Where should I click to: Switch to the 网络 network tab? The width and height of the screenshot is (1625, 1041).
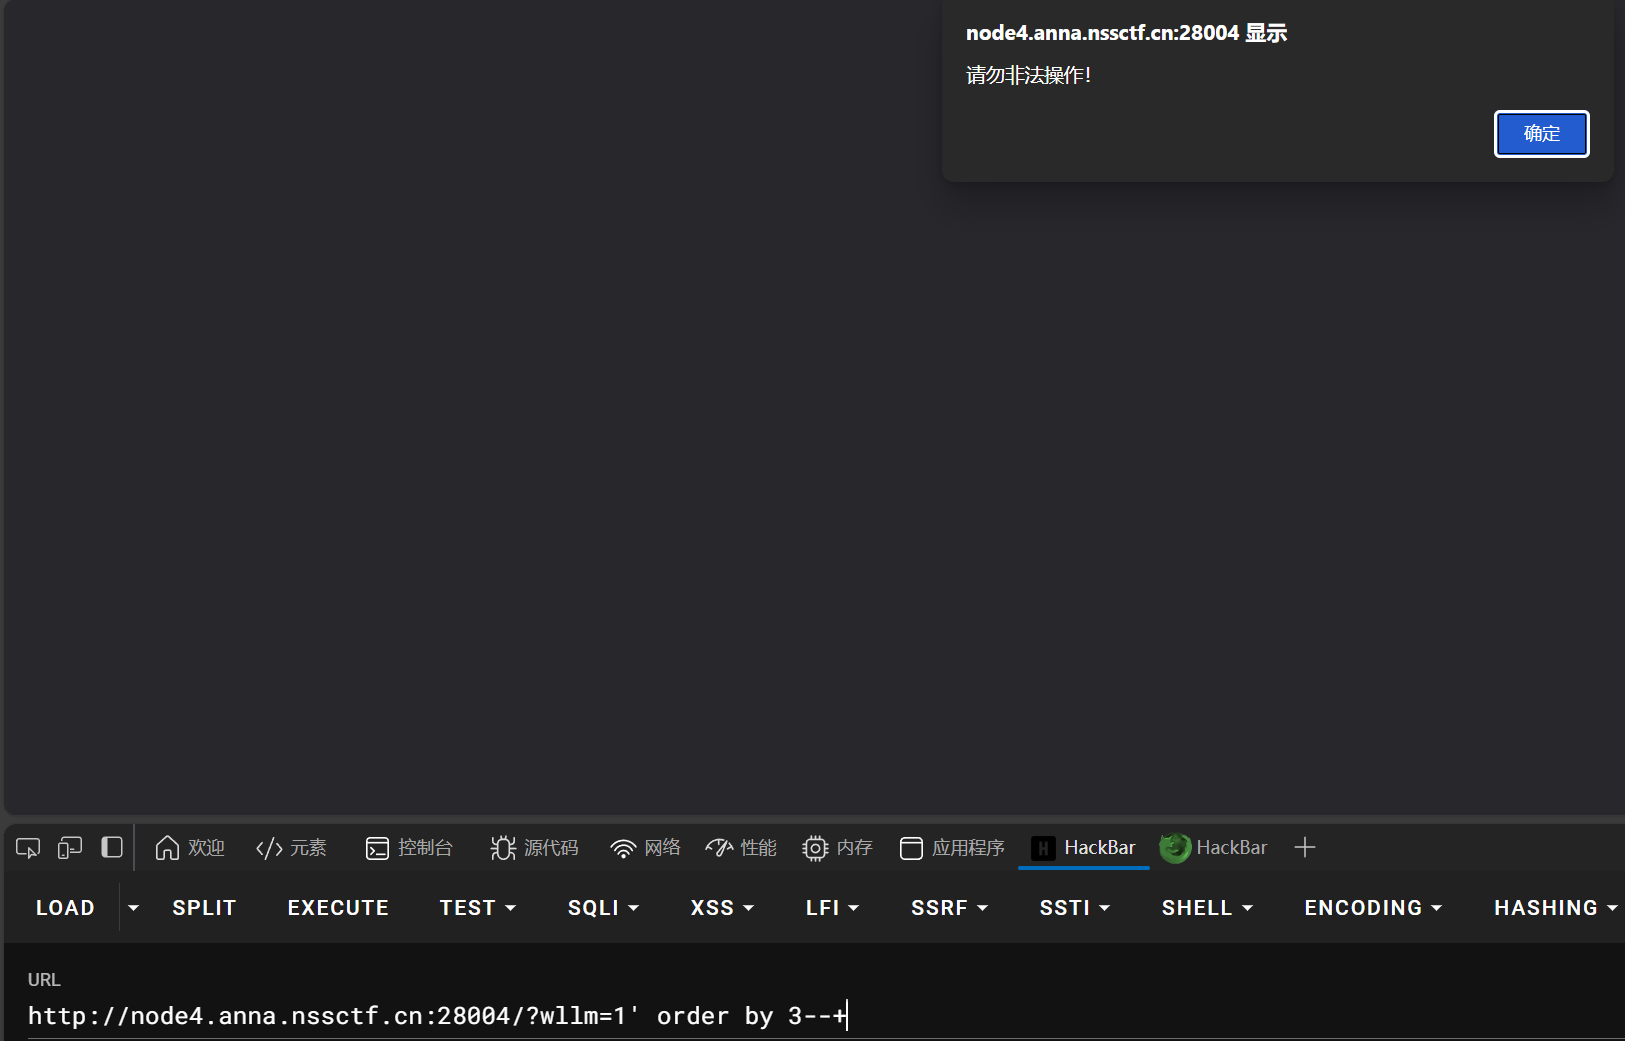645,848
